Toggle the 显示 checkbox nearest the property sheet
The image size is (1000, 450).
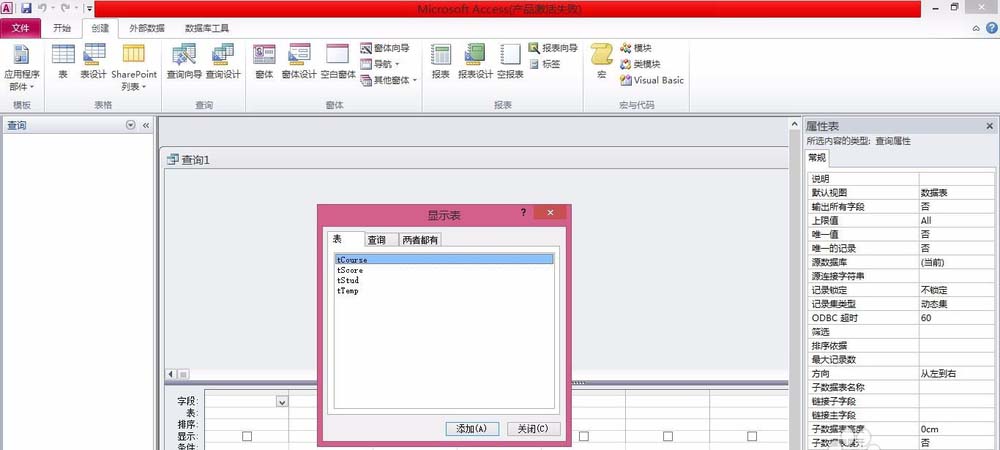pos(751,436)
